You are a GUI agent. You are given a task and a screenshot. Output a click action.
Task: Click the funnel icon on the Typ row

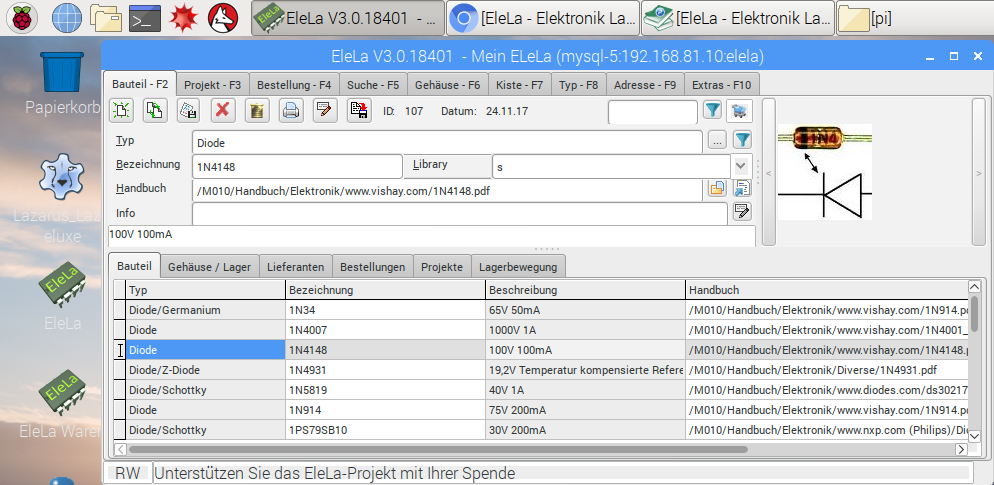point(742,139)
